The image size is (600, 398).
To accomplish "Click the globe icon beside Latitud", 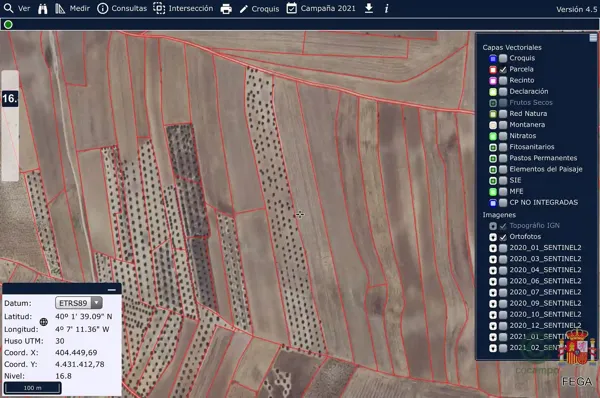I will pos(44,322).
